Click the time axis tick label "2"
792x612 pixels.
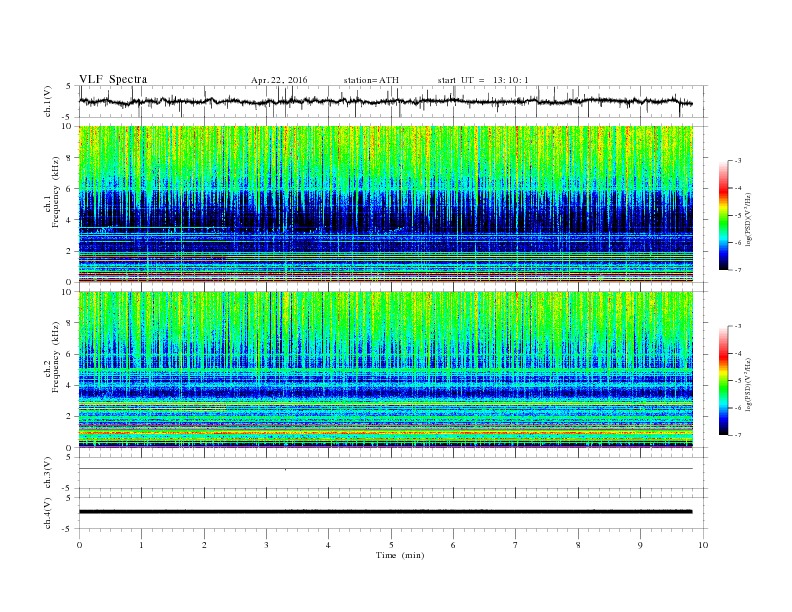[x=204, y=545]
